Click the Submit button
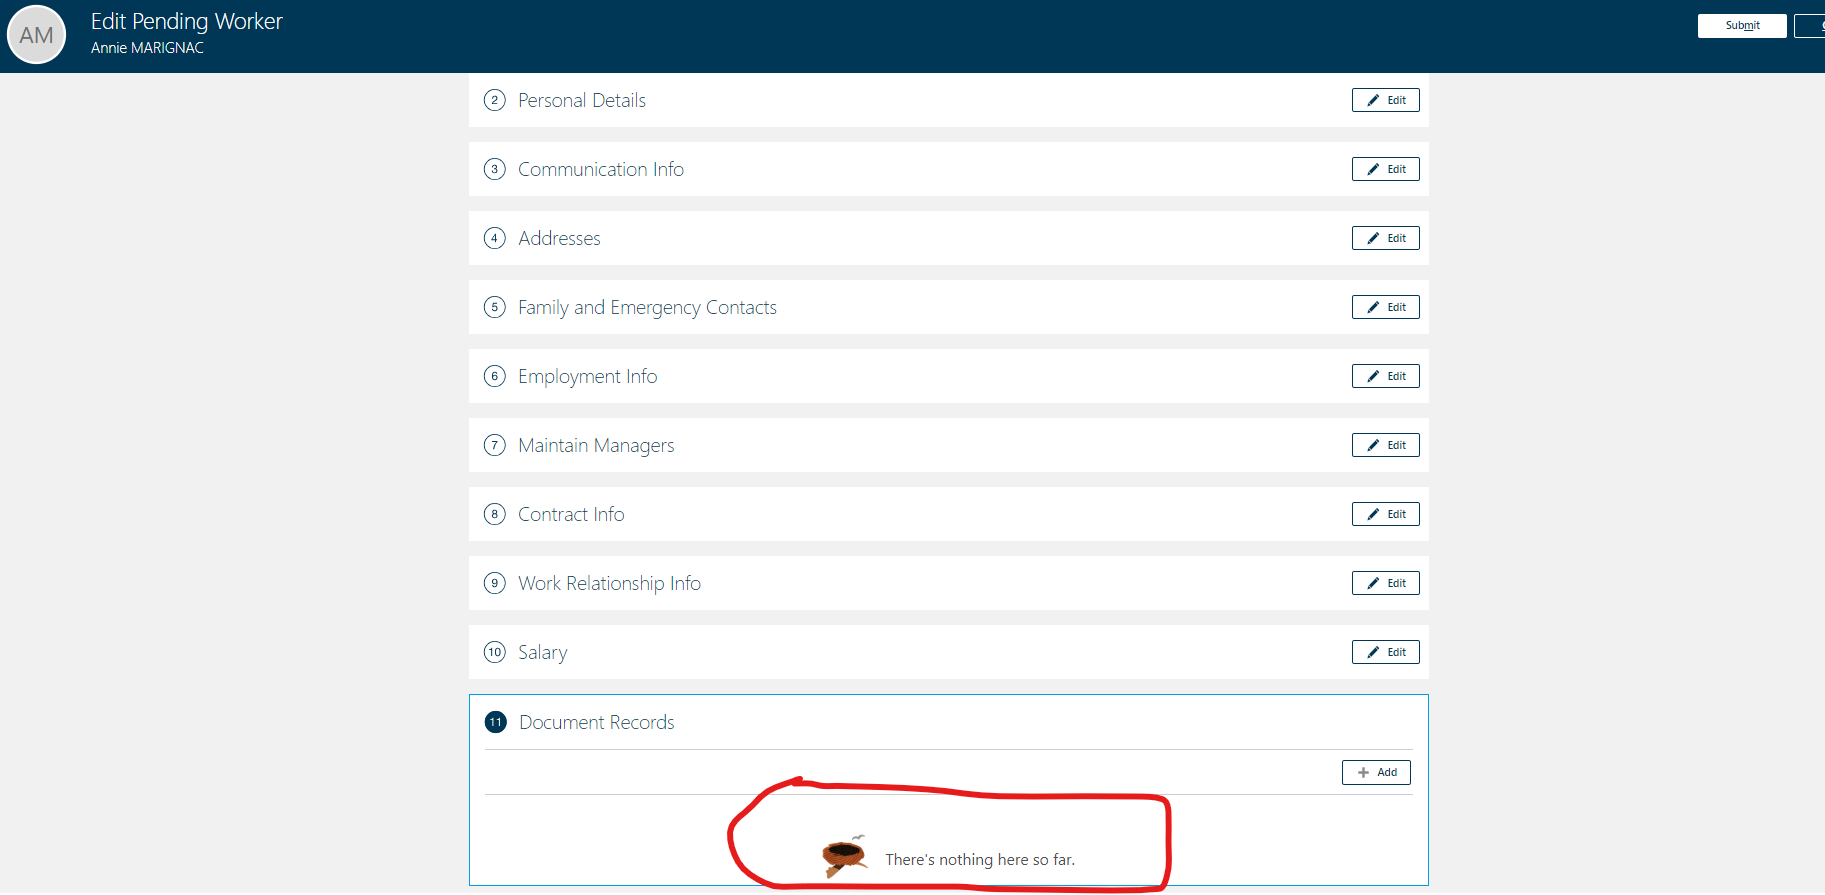Viewport: 1825px width, 895px height. coord(1742,26)
